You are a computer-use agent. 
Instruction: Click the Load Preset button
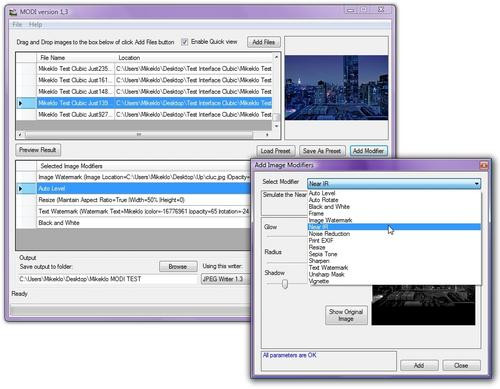coord(275,151)
